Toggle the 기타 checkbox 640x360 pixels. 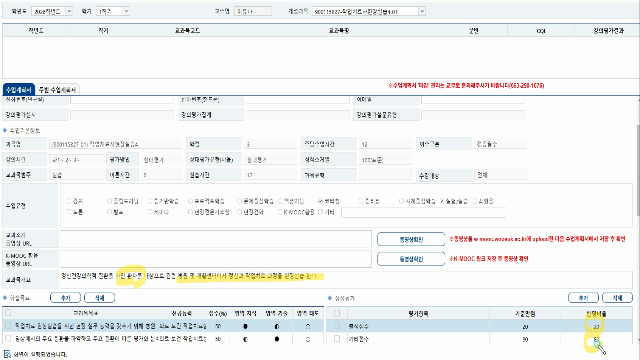click(320, 212)
